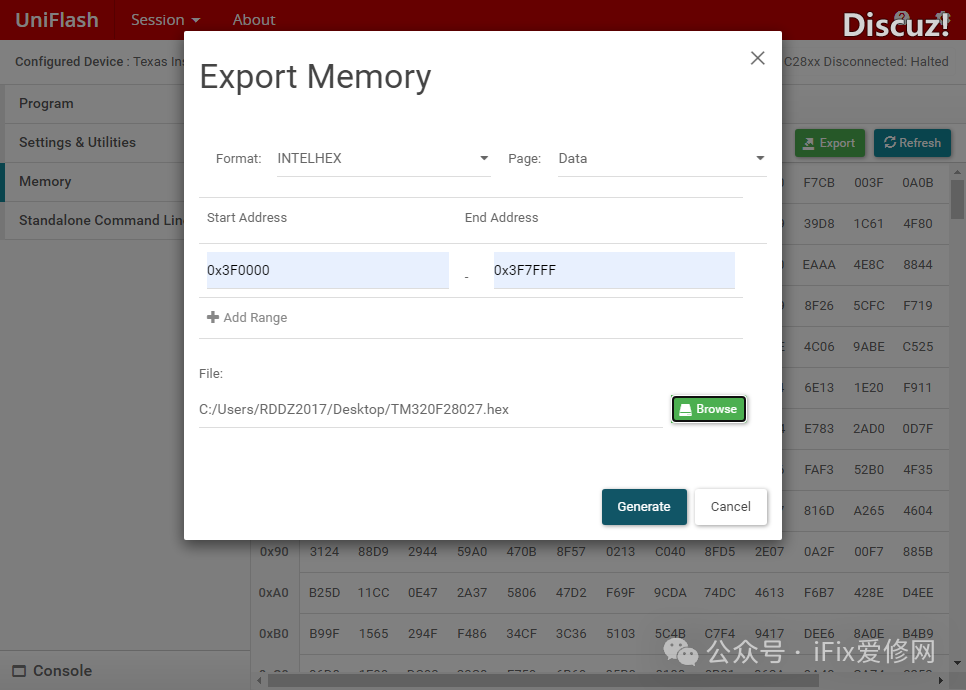Click the green Browse button
Image resolution: width=966 pixels, height=690 pixels.
(x=708, y=409)
